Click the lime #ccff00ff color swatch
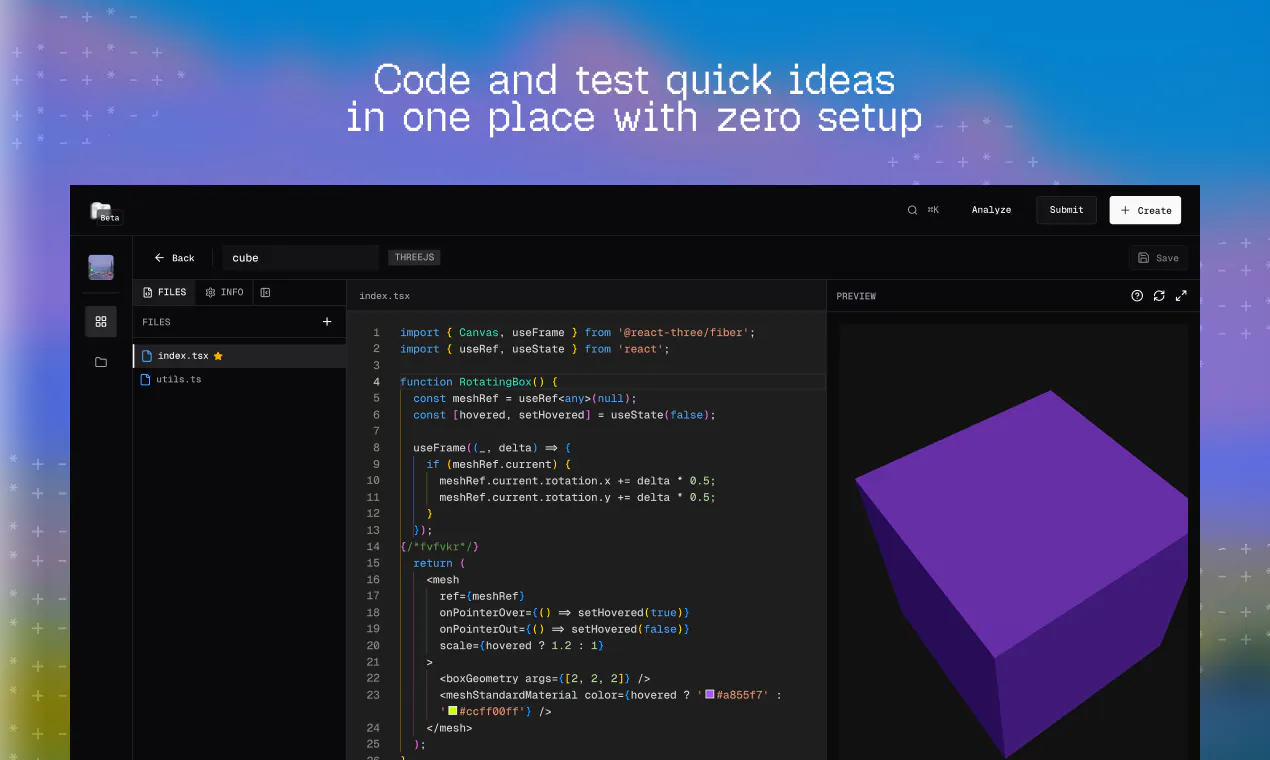 [453, 711]
